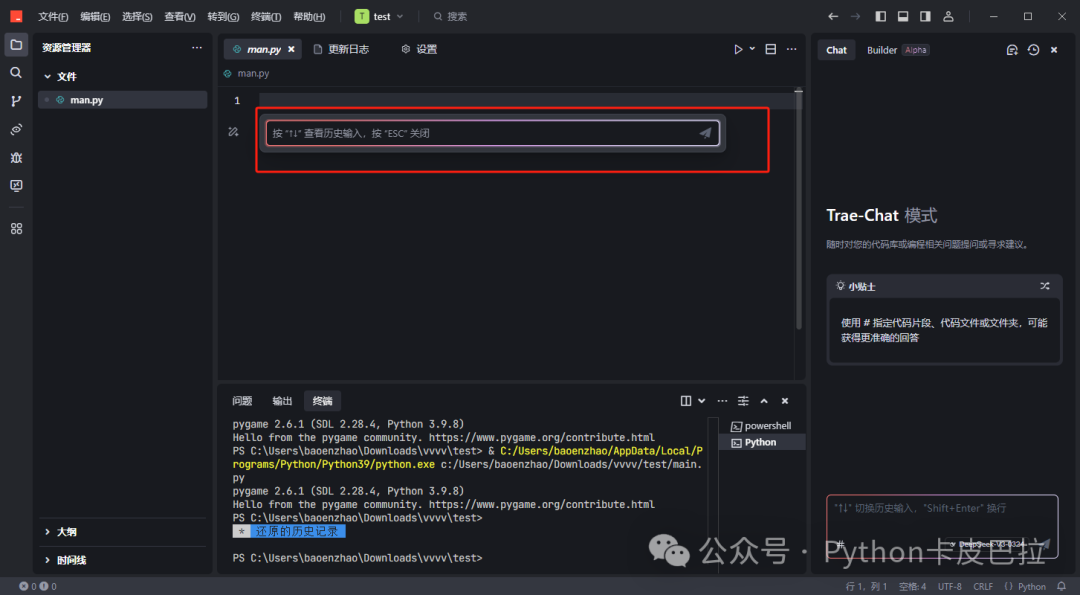Open the 帮助(H) menu
This screenshot has height=595, width=1080.
click(309, 17)
